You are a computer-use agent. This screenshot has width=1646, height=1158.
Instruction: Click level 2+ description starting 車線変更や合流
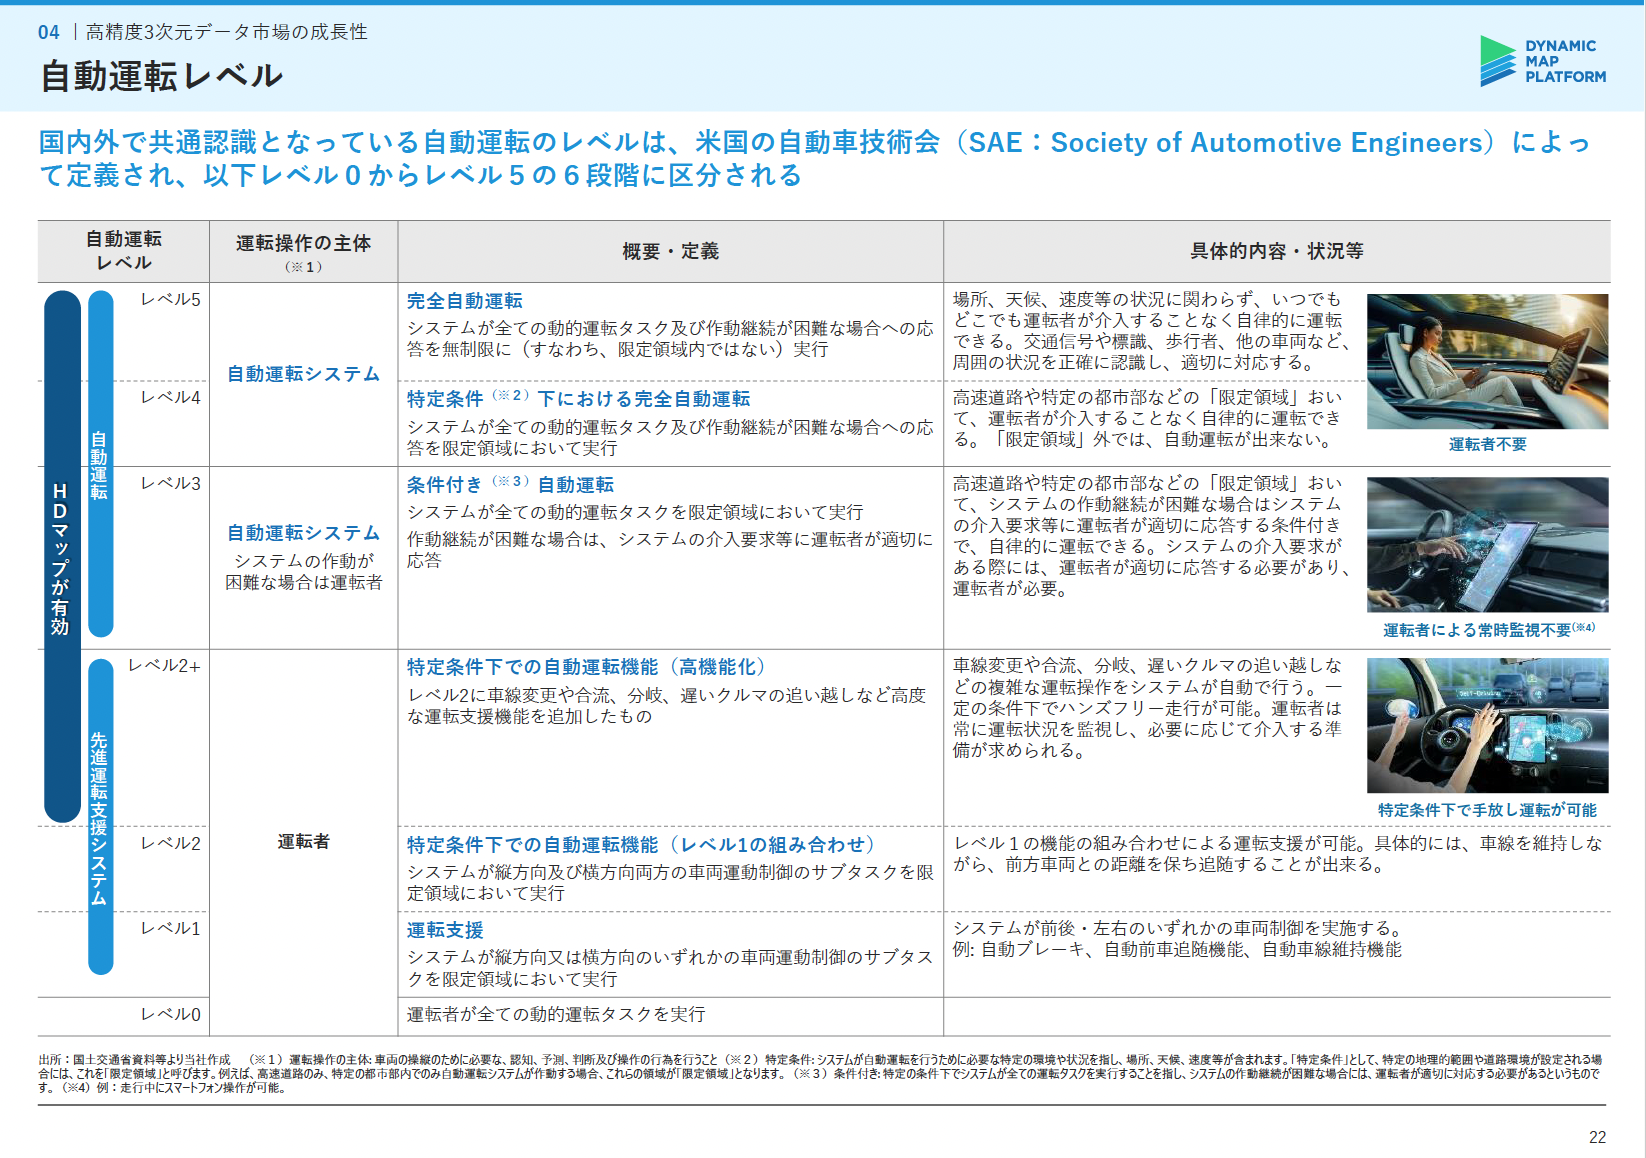1148,708
